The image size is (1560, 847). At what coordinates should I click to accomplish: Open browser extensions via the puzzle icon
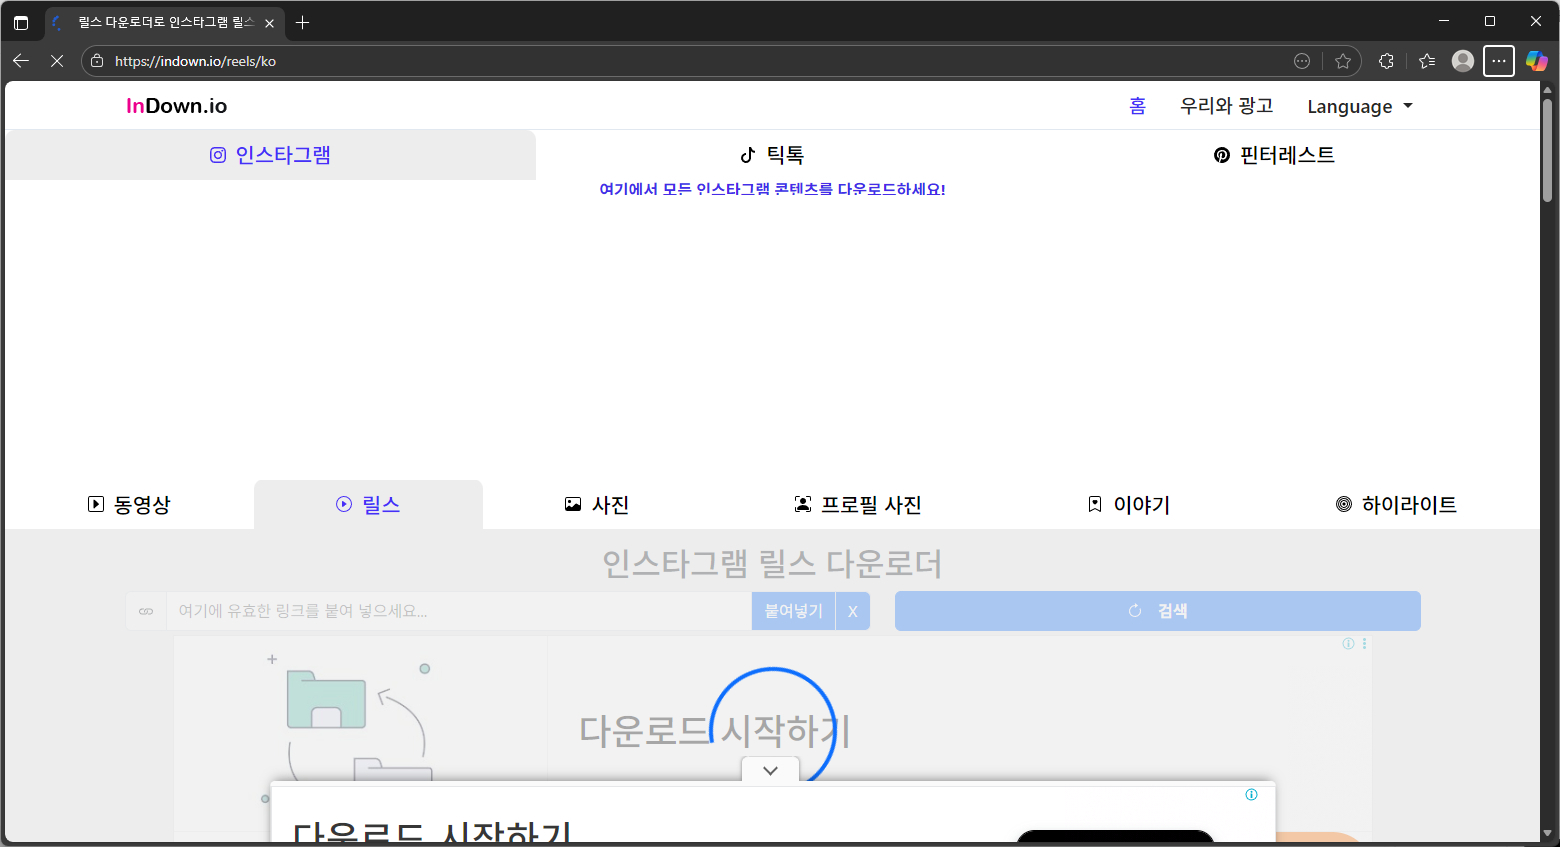[1386, 61]
